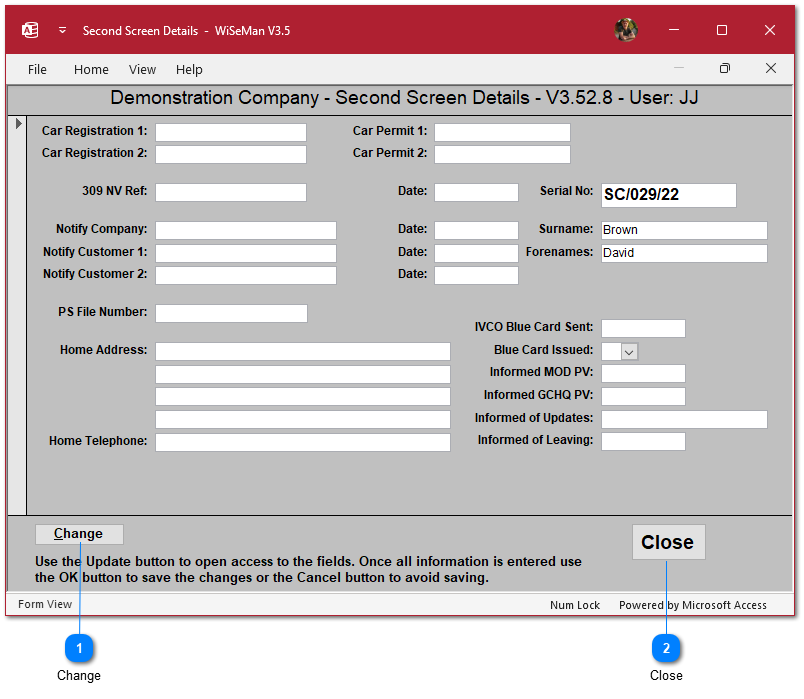Click the Serial No field showing SC/029/22
This screenshot has height=699, width=804.
click(x=668, y=195)
